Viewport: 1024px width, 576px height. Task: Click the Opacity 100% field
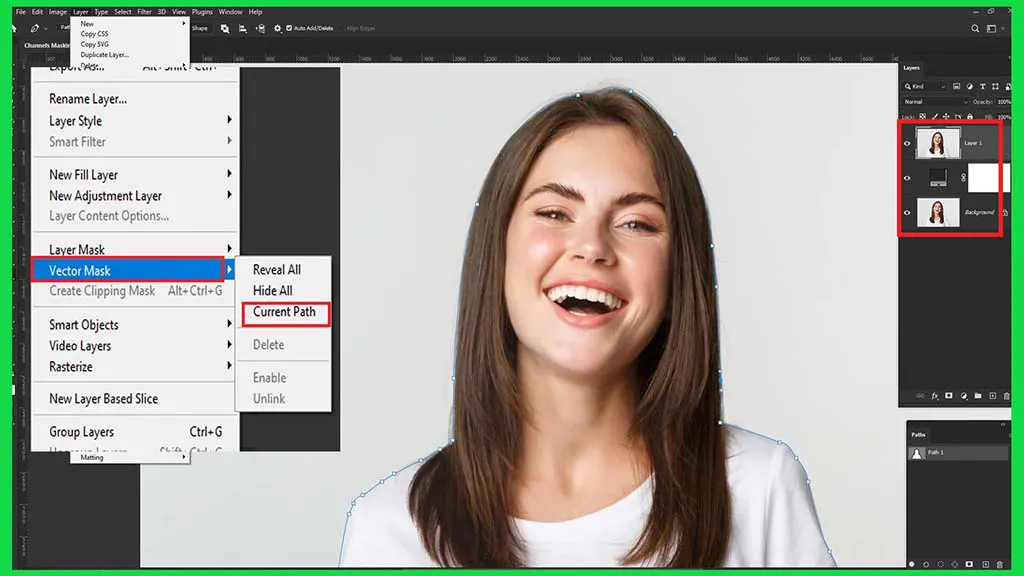click(x=1004, y=102)
